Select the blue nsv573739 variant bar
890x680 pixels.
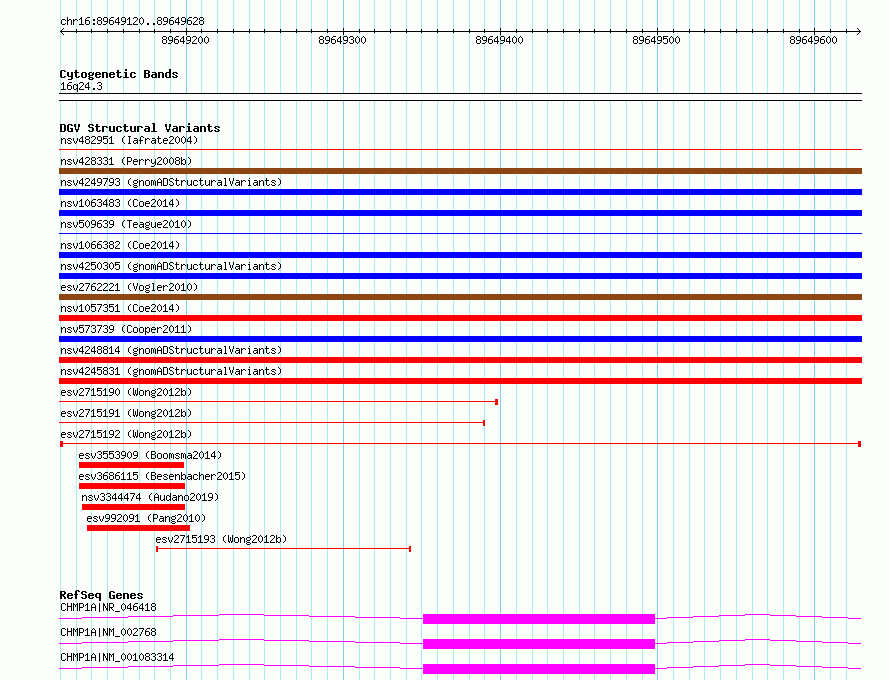(460, 339)
